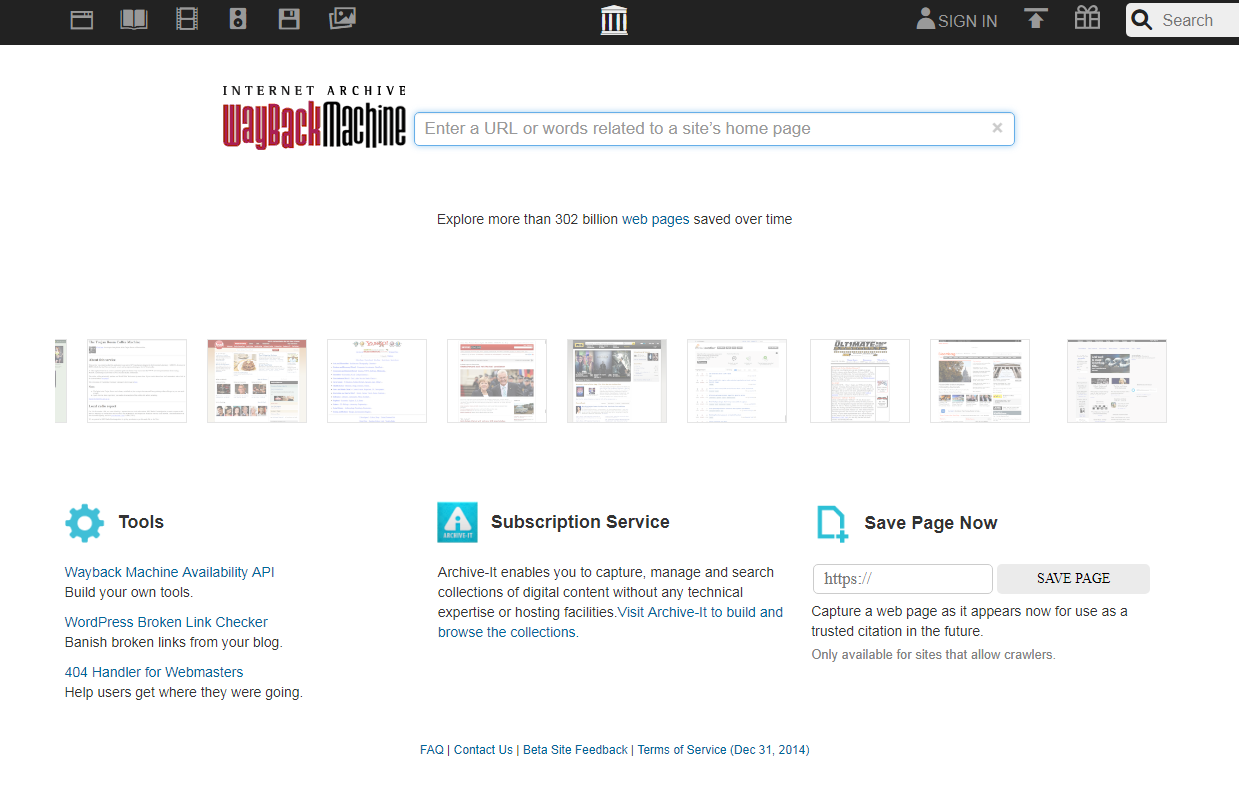Open the FAQ footer link
The width and height of the screenshot is (1239, 787).
click(x=432, y=750)
